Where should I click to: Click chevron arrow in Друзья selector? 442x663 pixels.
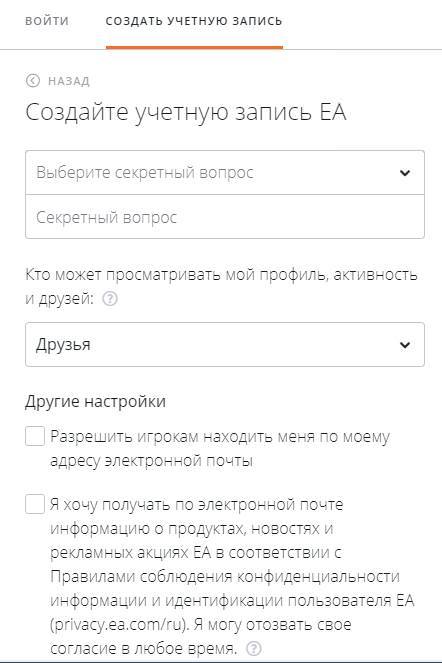coord(405,345)
